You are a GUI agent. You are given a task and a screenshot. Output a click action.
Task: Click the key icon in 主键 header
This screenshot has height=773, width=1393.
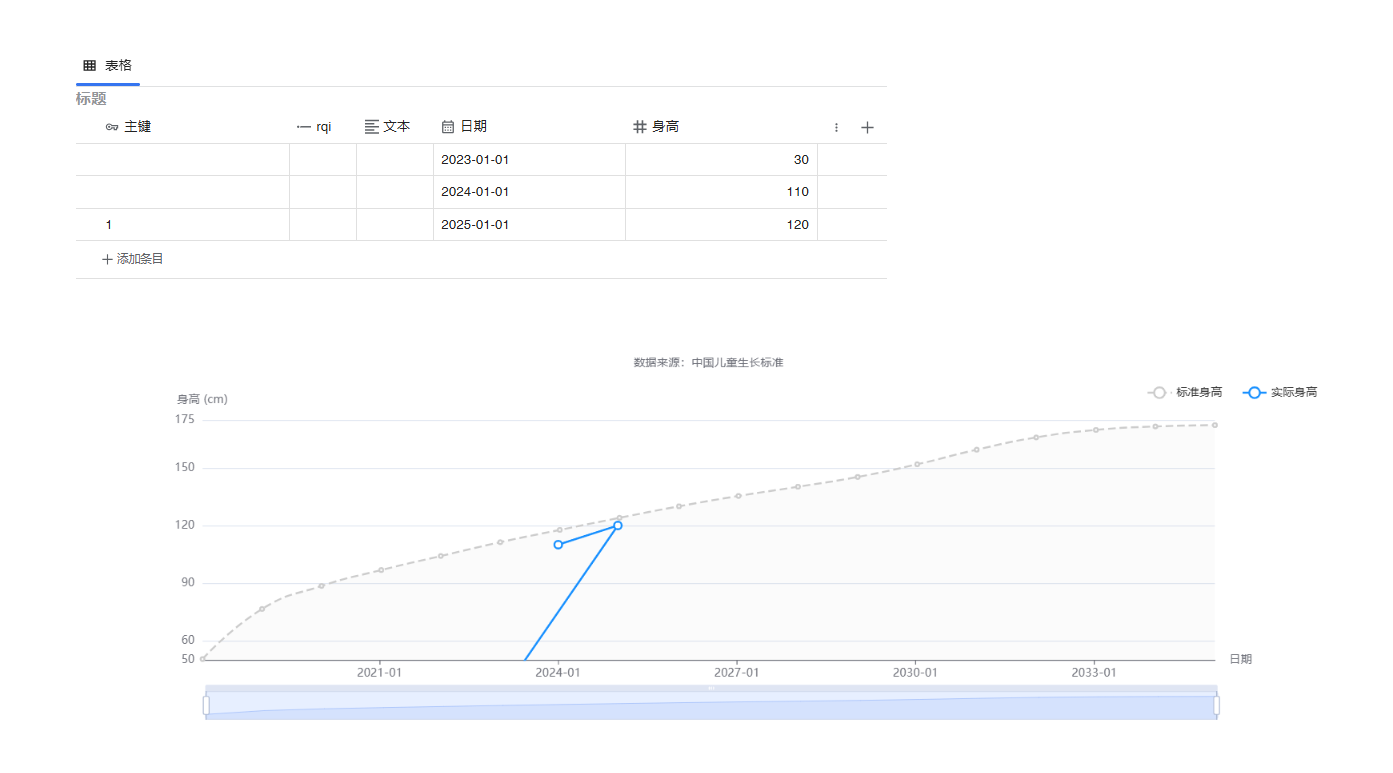pyautogui.click(x=112, y=127)
